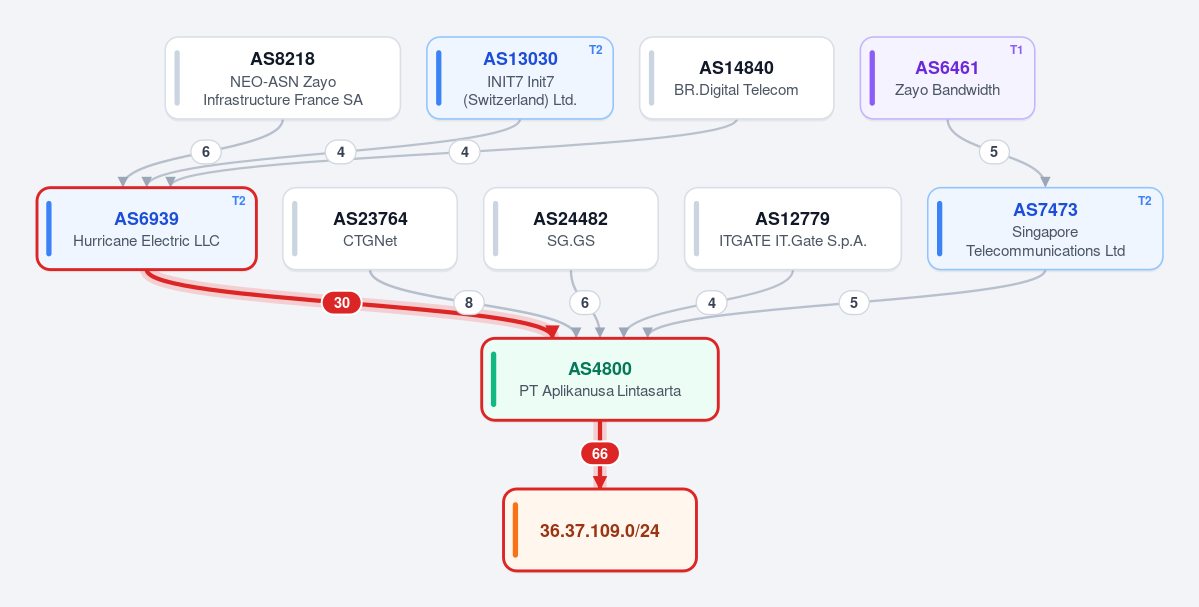Viewport: 1199px width, 607px height.
Task: Click the red 30 edge count badge
Action: (x=342, y=303)
